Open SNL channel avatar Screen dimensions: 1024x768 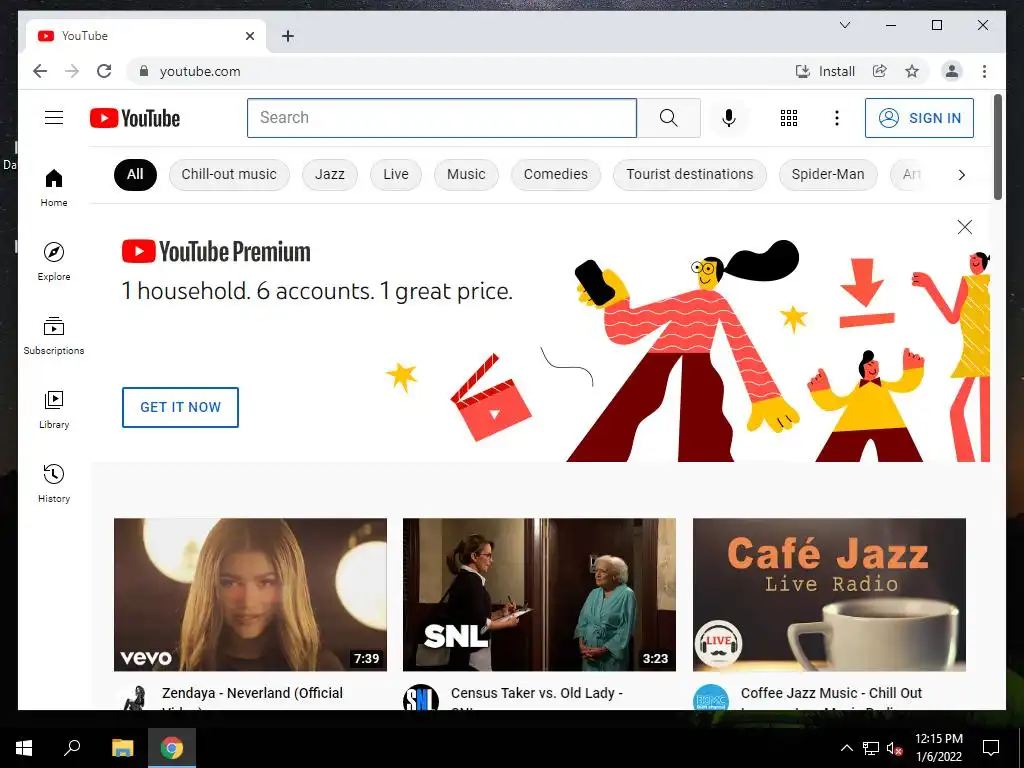pyautogui.click(x=421, y=697)
